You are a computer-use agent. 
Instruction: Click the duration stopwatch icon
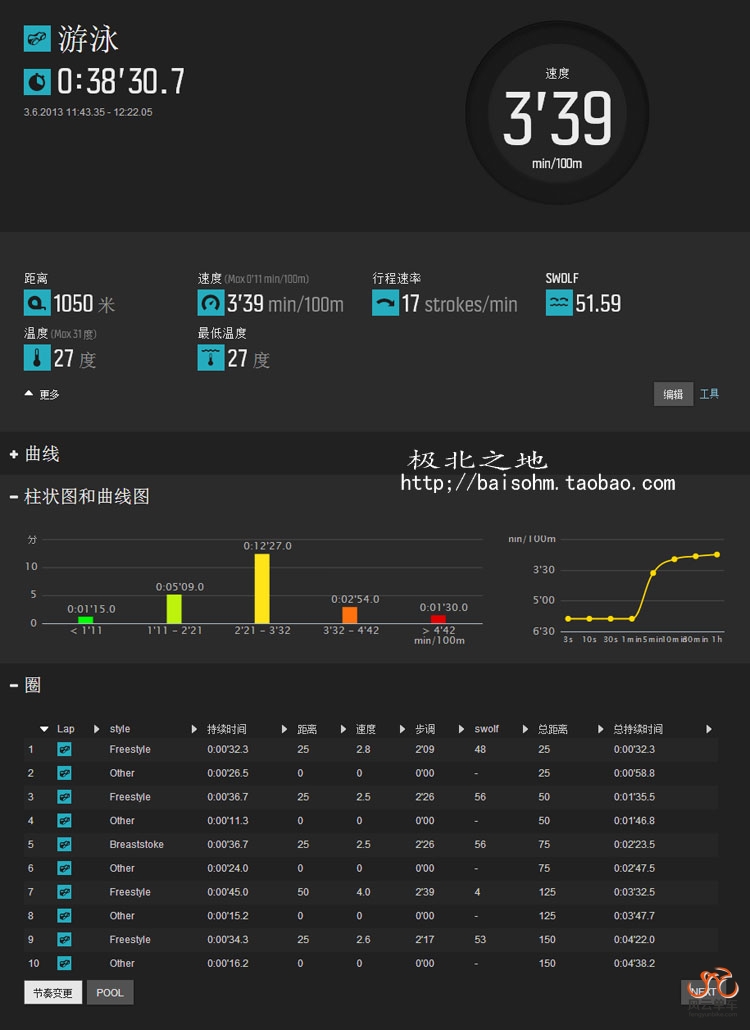37,81
